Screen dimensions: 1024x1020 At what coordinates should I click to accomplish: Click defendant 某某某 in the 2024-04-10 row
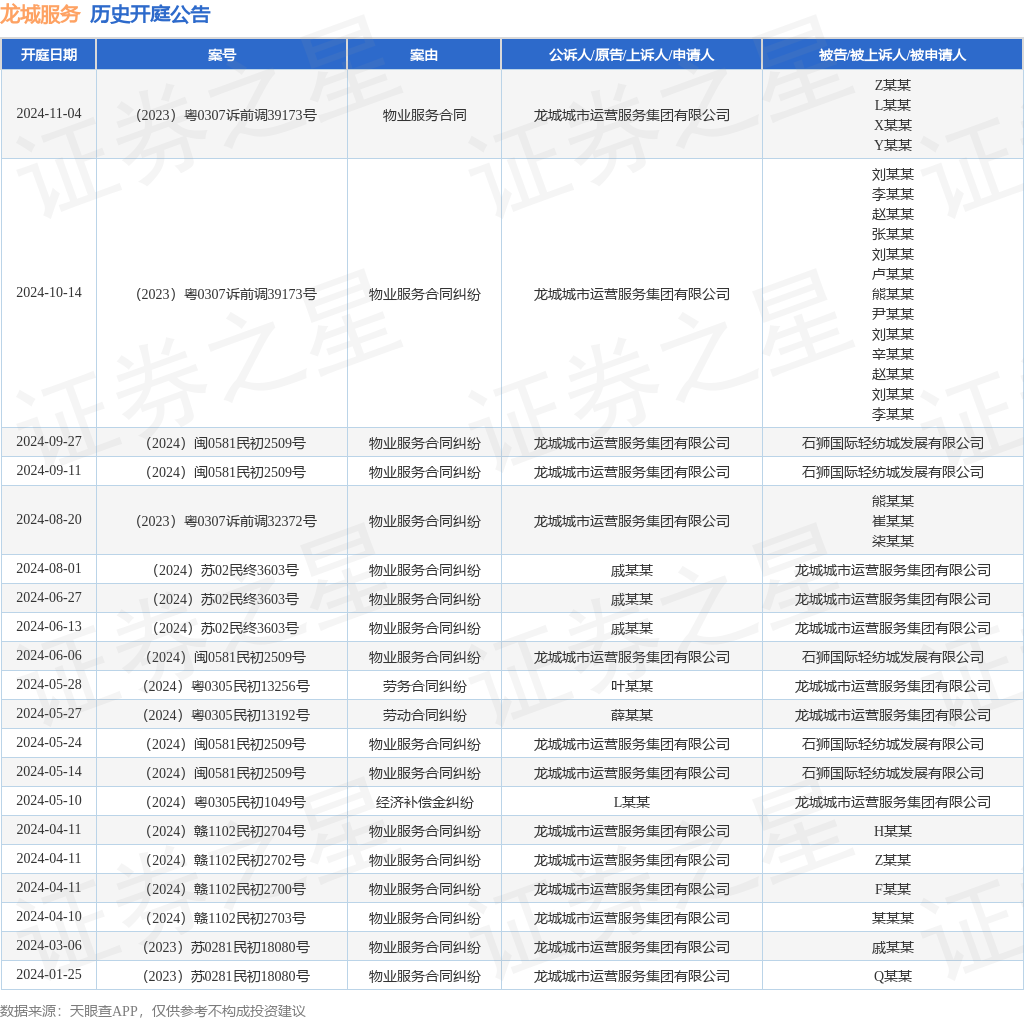click(x=893, y=918)
